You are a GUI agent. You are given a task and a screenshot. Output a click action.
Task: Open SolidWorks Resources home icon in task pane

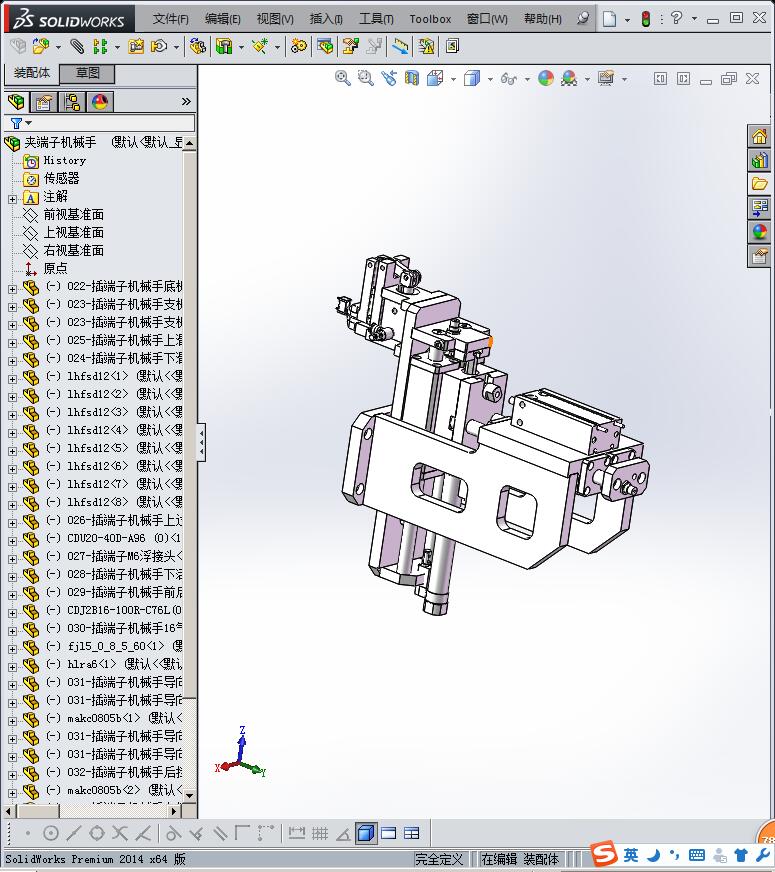pyautogui.click(x=759, y=136)
